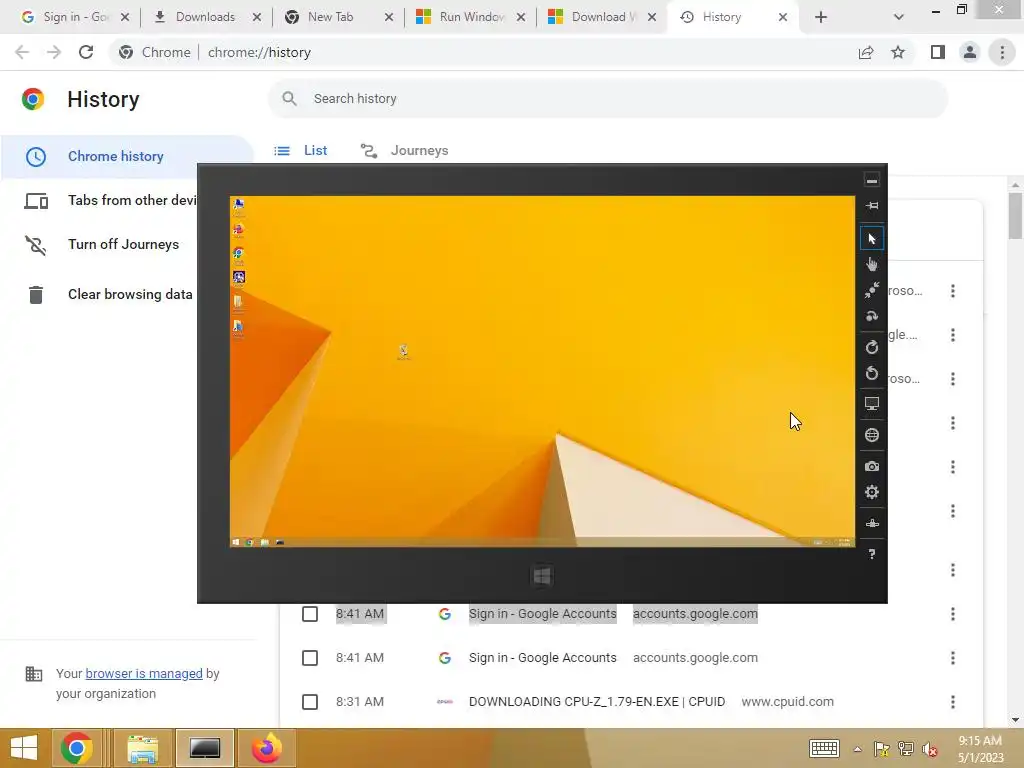Minimize the simulator via its toolbar

[x=872, y=180]
